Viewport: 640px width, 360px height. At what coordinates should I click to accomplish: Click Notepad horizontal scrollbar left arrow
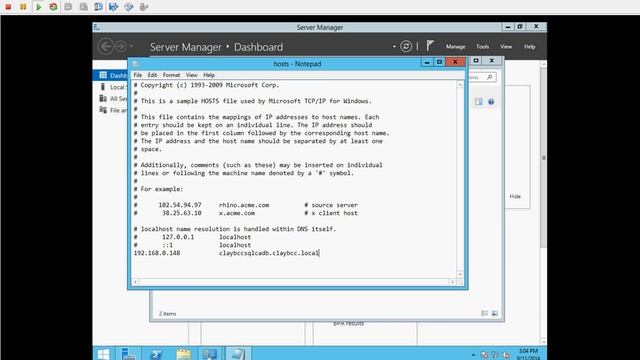point(136,282)
